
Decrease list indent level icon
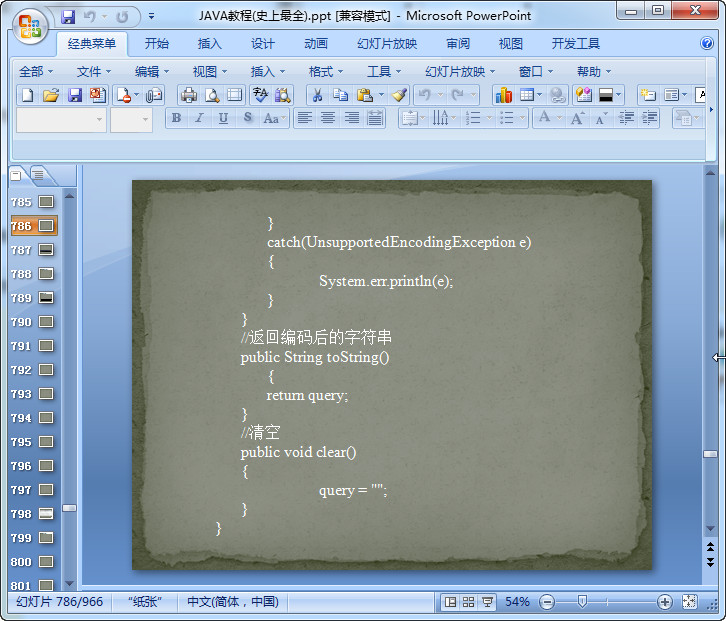click(x=626, y=118)
